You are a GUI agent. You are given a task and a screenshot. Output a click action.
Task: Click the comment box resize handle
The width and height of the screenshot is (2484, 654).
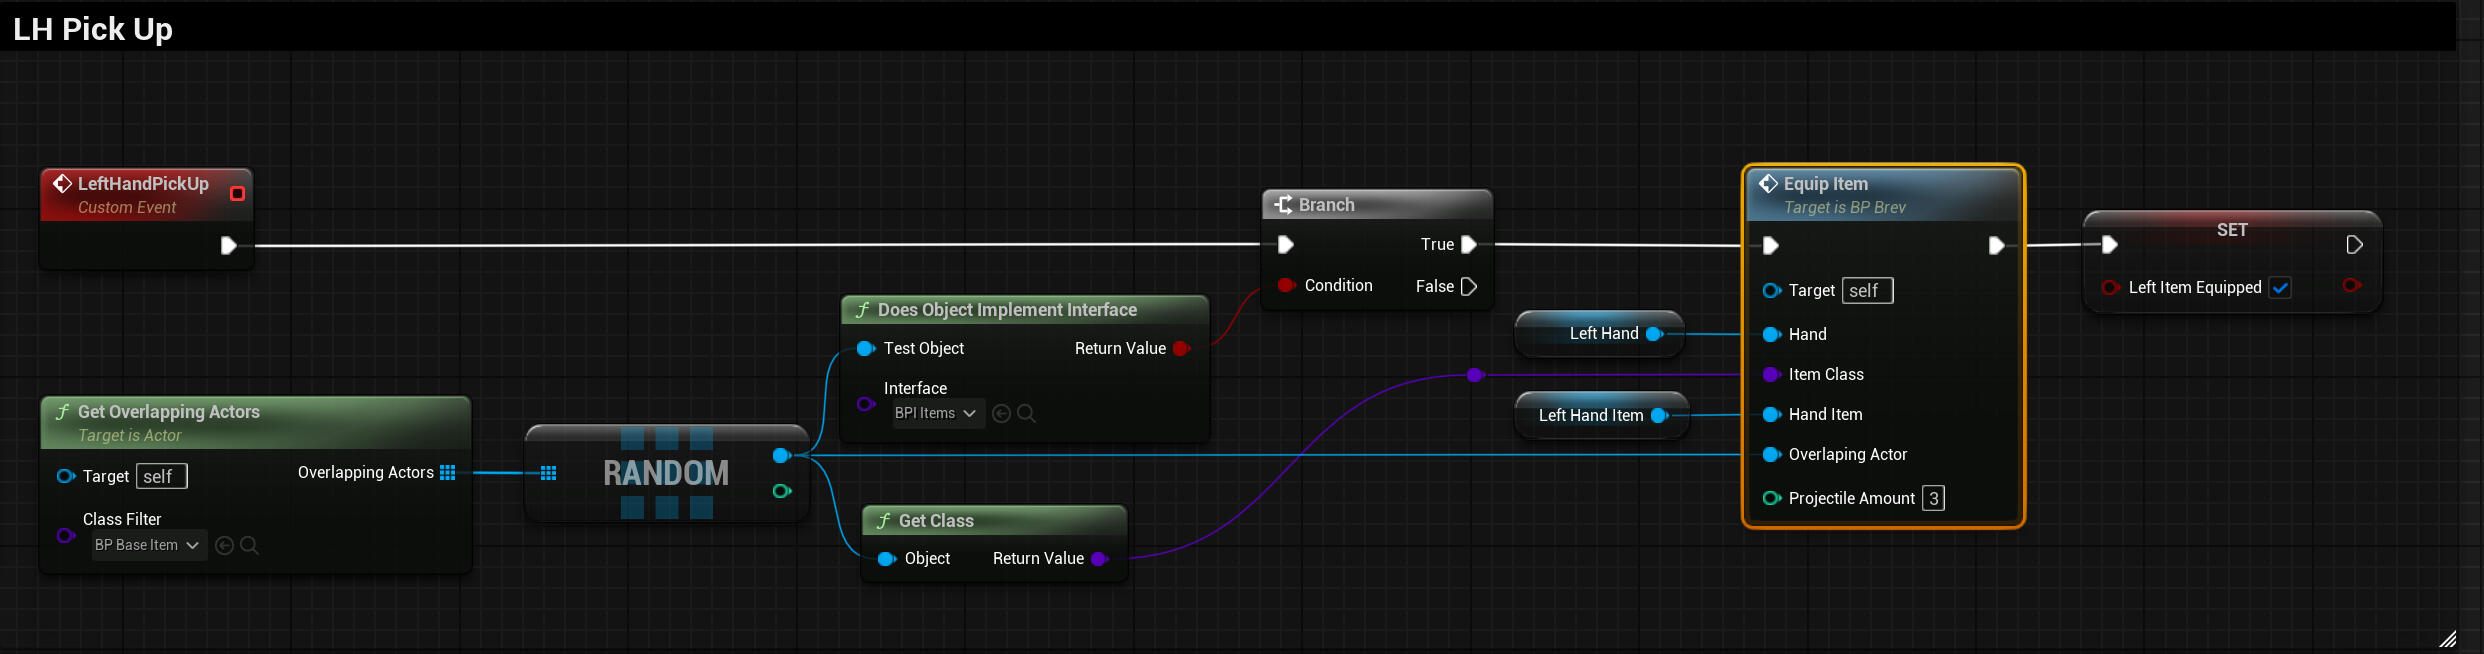coord(2447,639)
